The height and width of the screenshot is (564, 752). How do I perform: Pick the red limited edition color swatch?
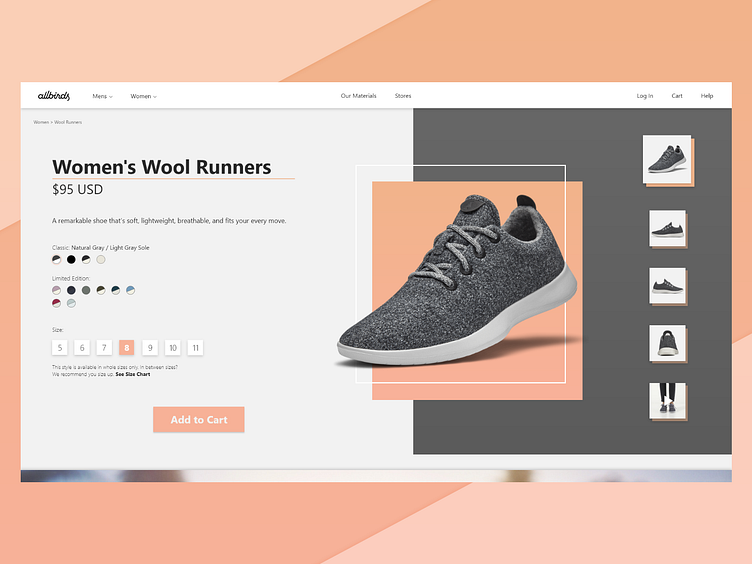click(x=56, y=303)
